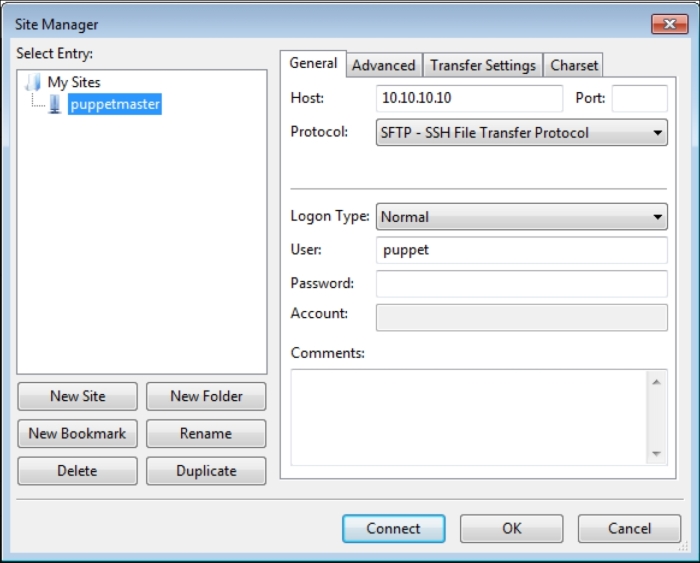Rename the selected site entry
This screenshot has width=700, height=563.
point(206,433)
